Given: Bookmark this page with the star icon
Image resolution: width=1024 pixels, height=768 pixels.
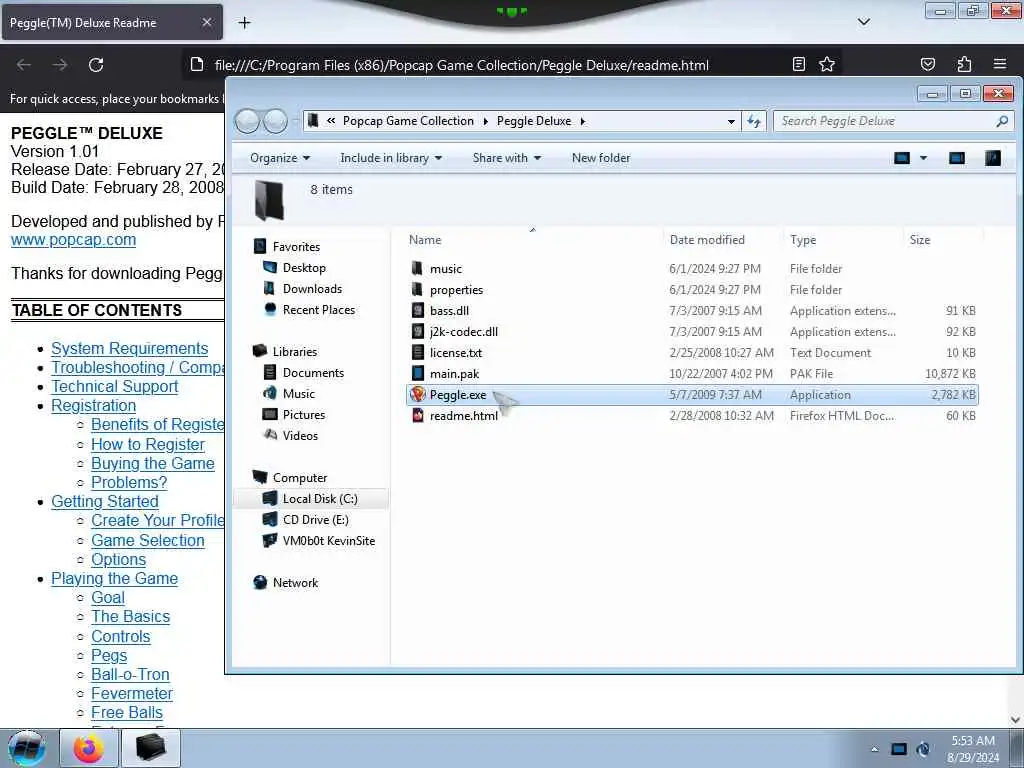Looking at the screenshot, I should [827, 64].
